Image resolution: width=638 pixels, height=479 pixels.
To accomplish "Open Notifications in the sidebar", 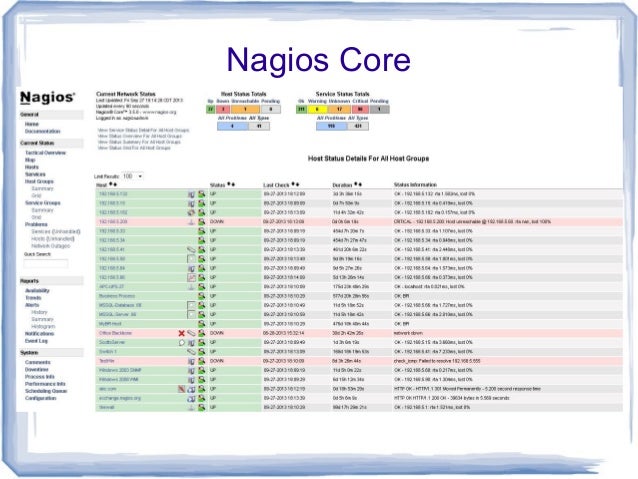I will click(39, 334).
